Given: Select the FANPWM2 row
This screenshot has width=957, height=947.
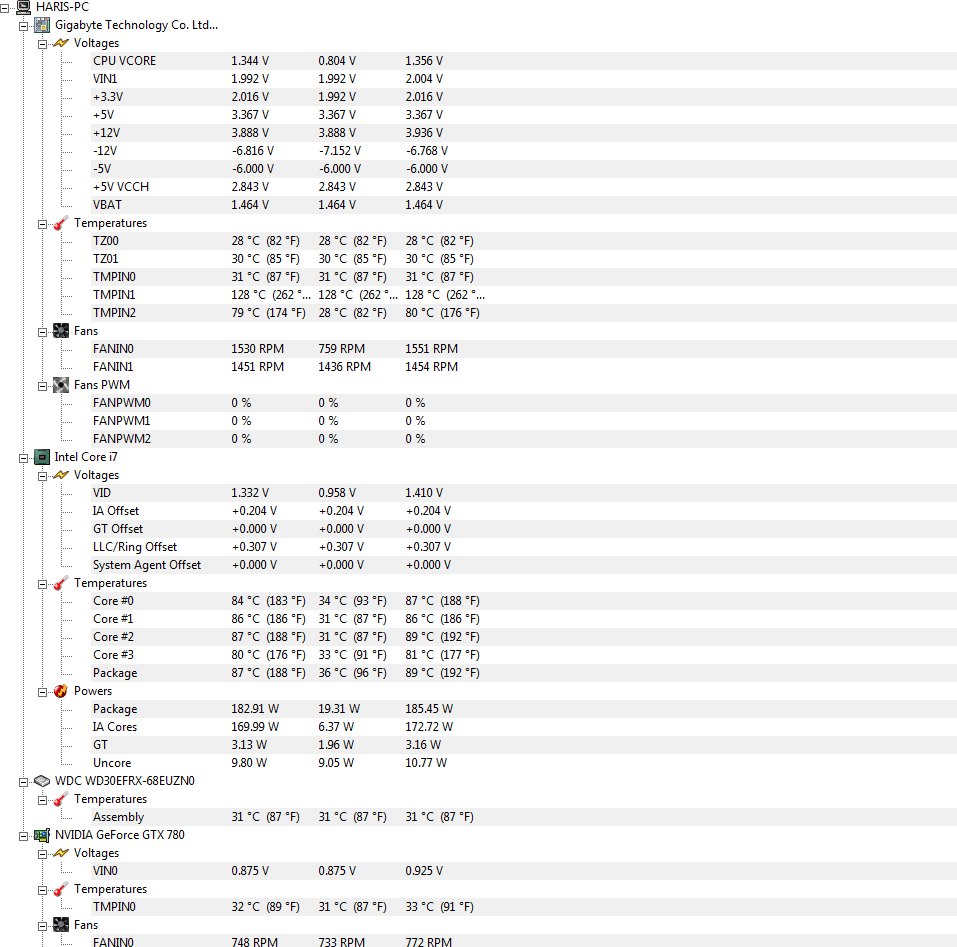Looking at the screenshot, I should click(x=524, y=439).
